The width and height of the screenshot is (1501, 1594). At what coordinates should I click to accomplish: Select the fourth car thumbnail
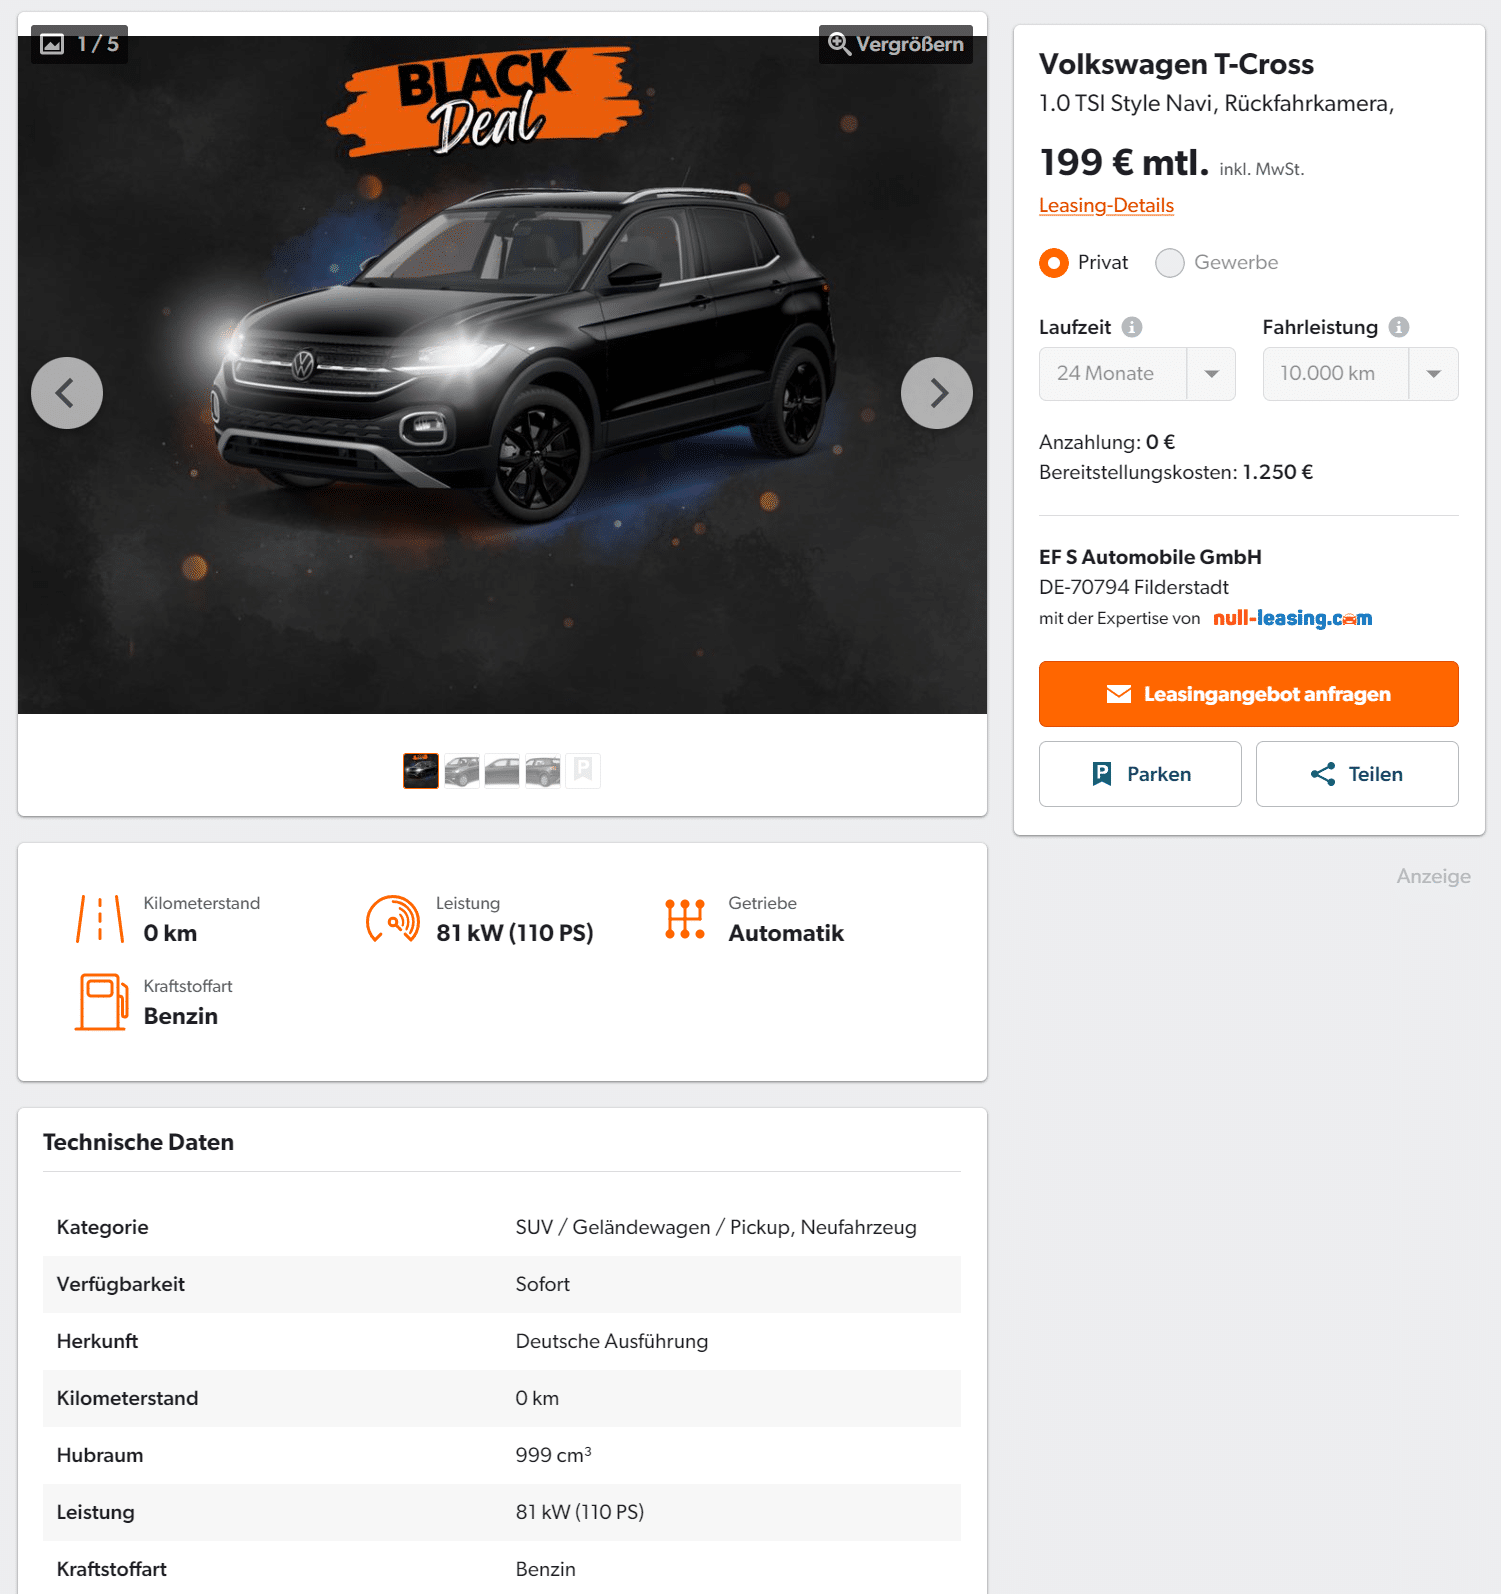[x=543, y=771]
